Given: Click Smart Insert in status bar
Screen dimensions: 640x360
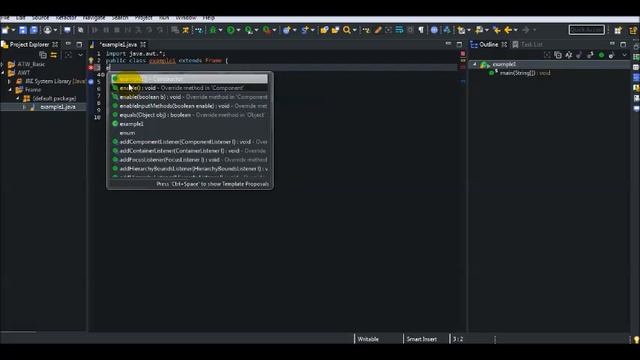Looking at the screenshot, I should click(x=421, y=339).
